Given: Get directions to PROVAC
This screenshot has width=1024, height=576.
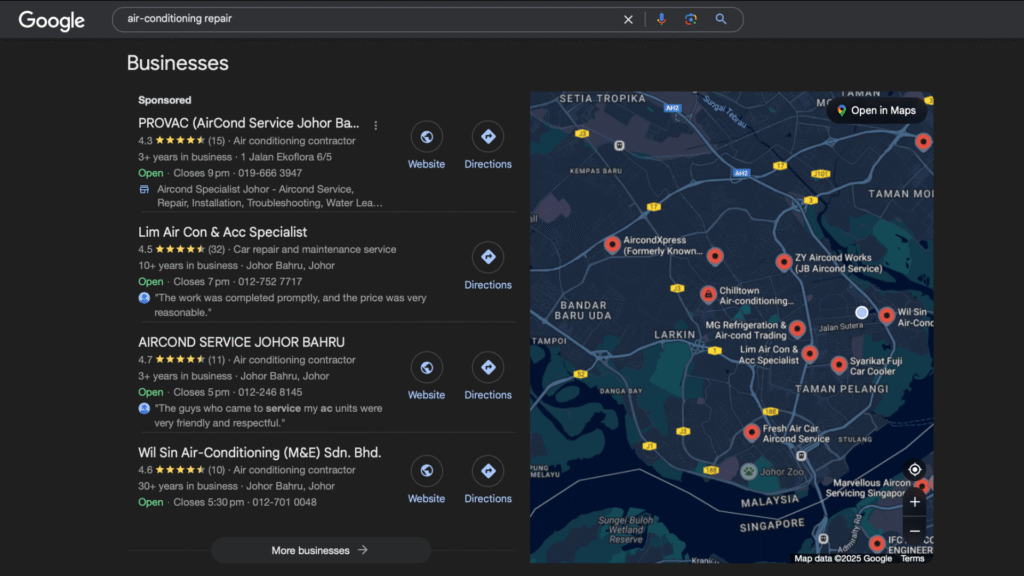Looking at the screenshot, I should click(x=488, y=137).
